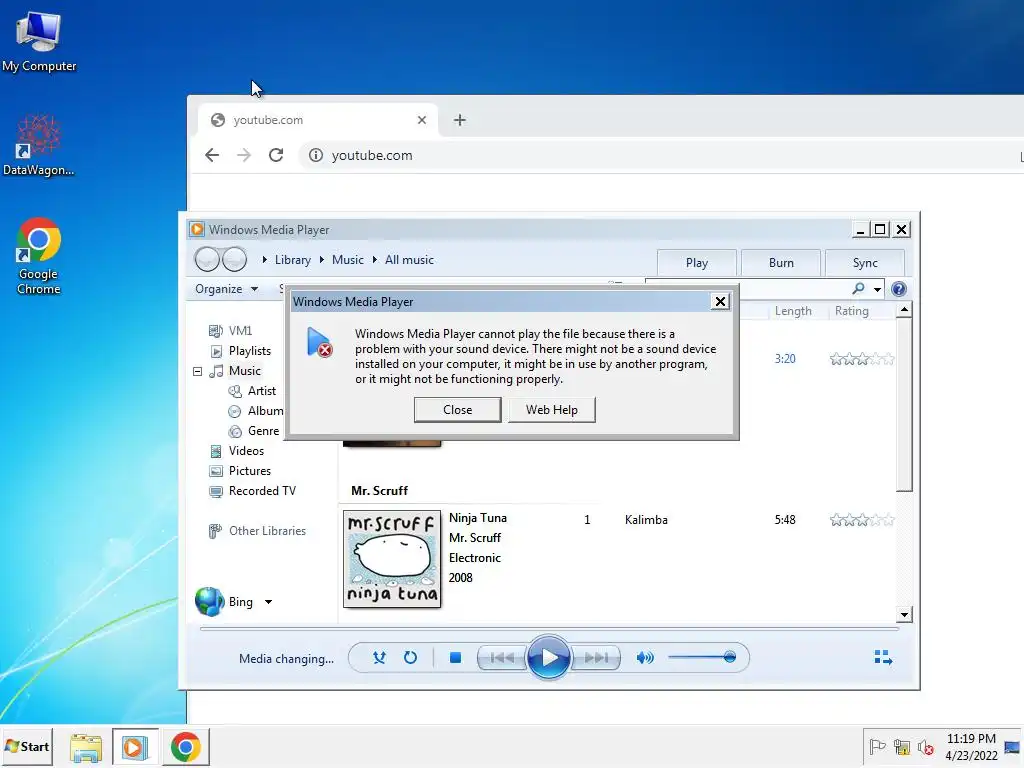This screenshot has height=768, width=1024.
Task: Rate the 3:20 track using its stars
Action: (861, 359)
